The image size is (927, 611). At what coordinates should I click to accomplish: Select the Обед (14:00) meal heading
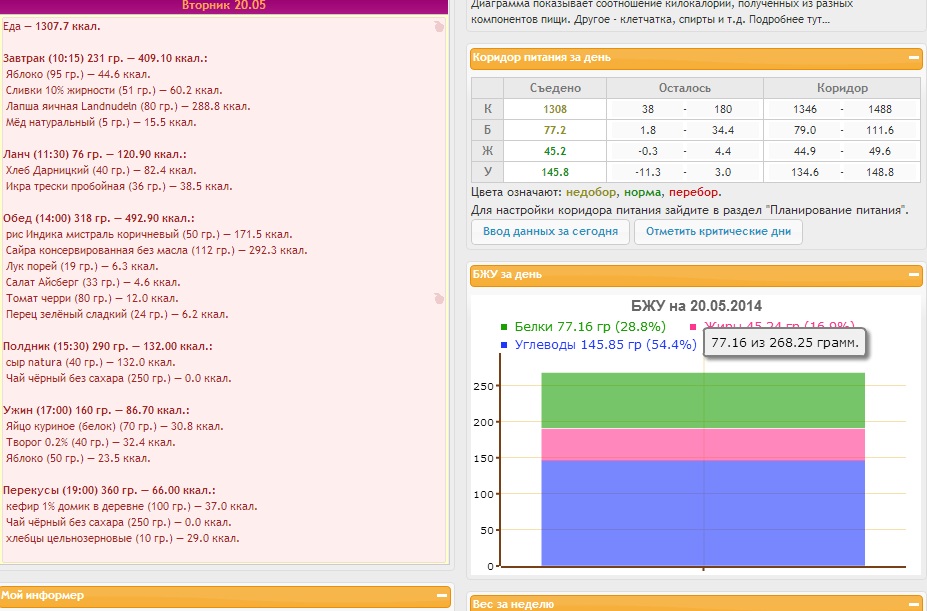click(99, 218)
